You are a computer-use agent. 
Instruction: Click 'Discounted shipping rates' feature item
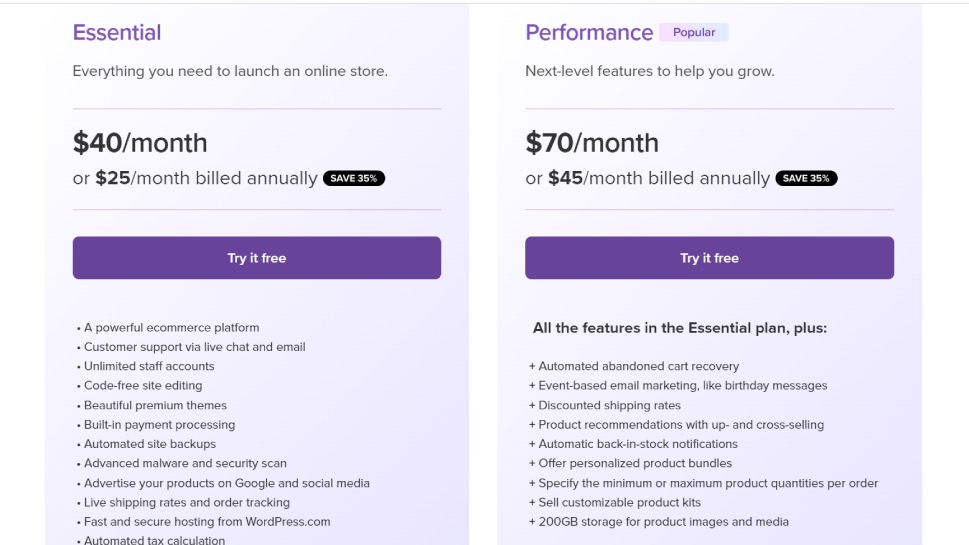pos(604,405)
